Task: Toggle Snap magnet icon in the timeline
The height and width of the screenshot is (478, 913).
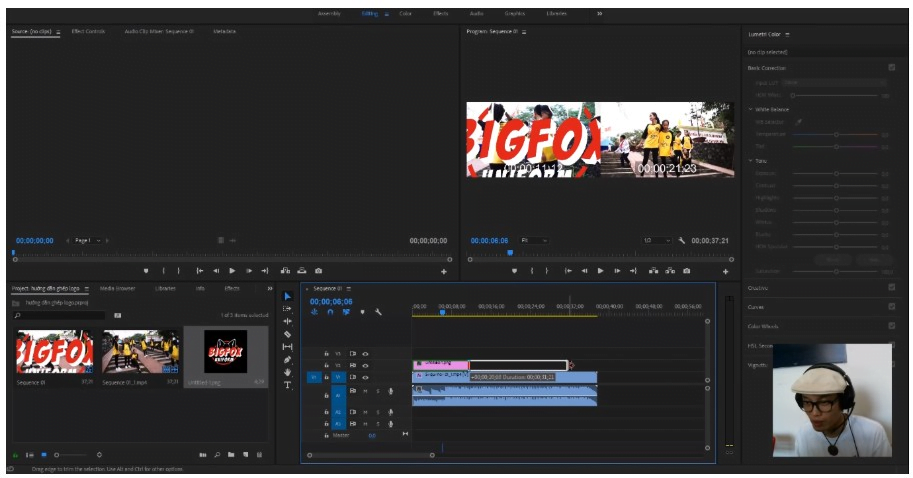Action: [x=330, y=312]
